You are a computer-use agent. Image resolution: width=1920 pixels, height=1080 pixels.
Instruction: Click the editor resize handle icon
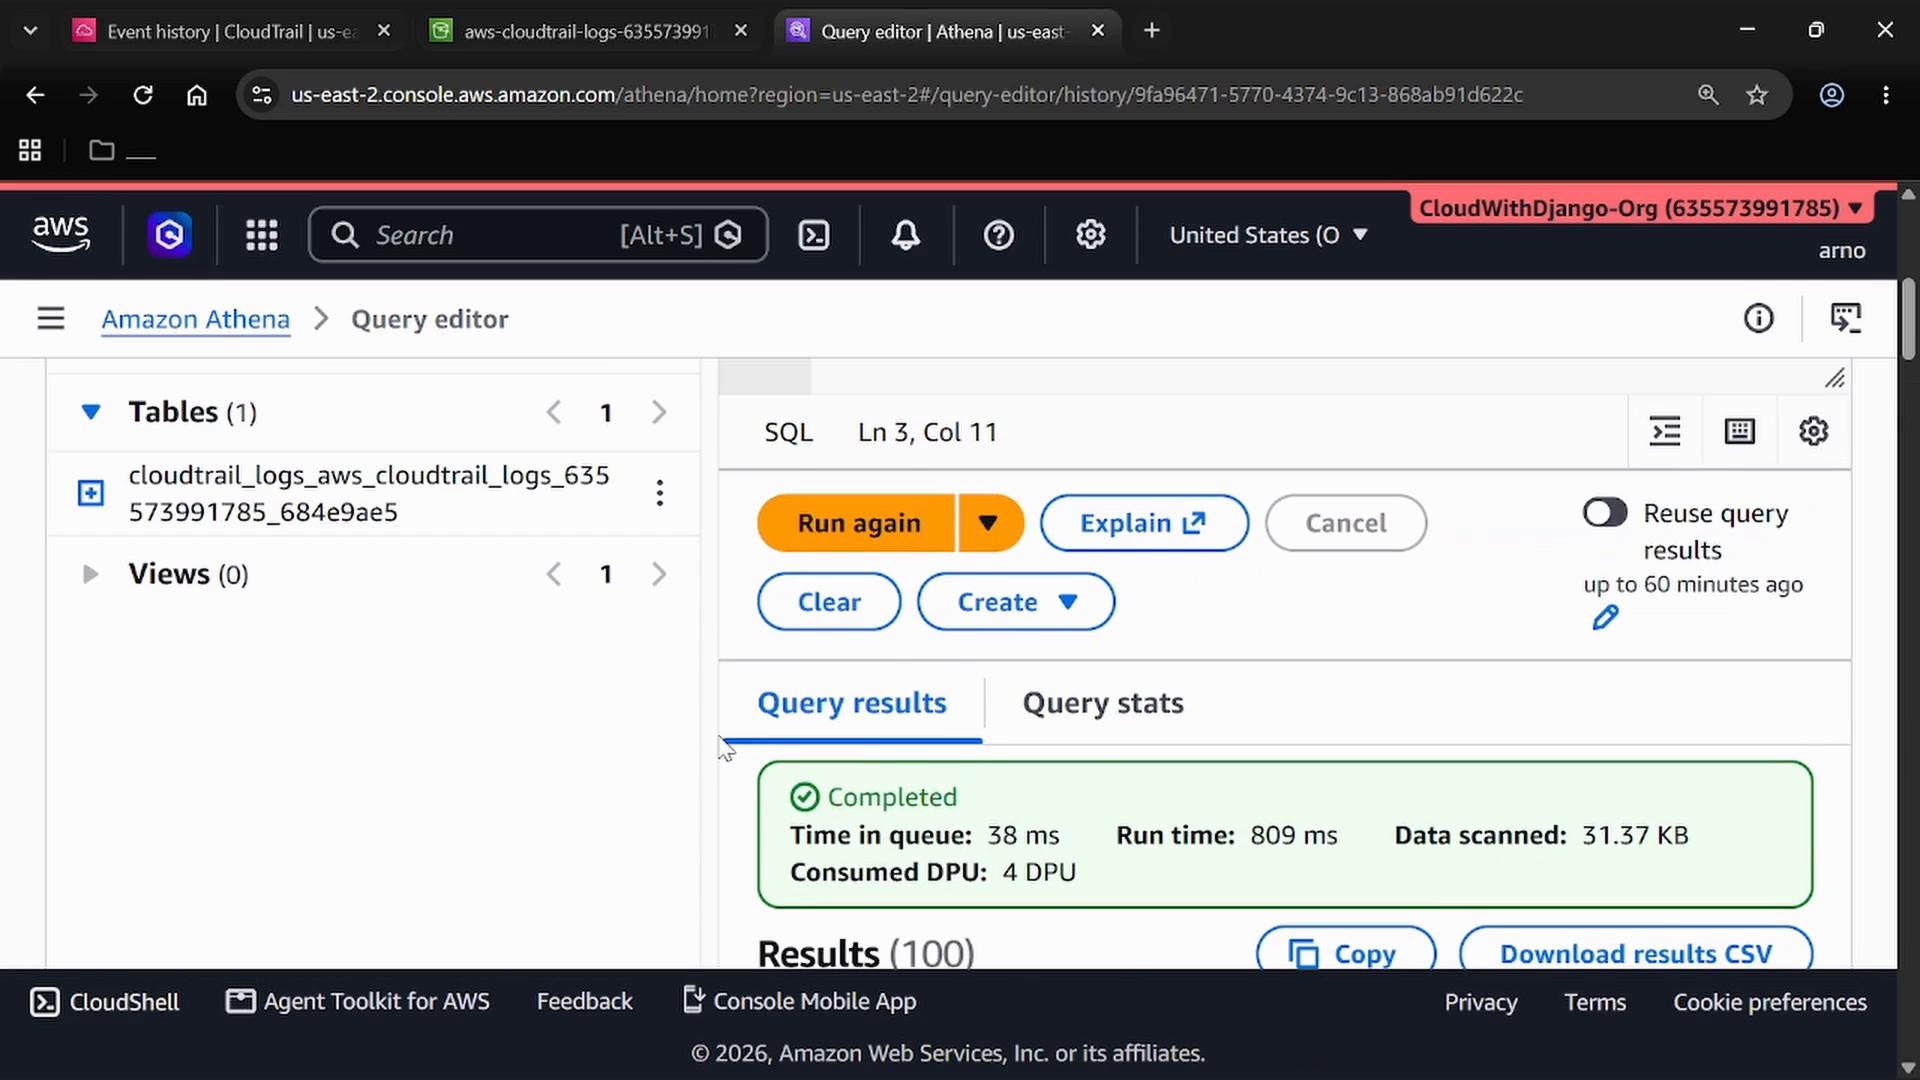tap(1835, 378)
